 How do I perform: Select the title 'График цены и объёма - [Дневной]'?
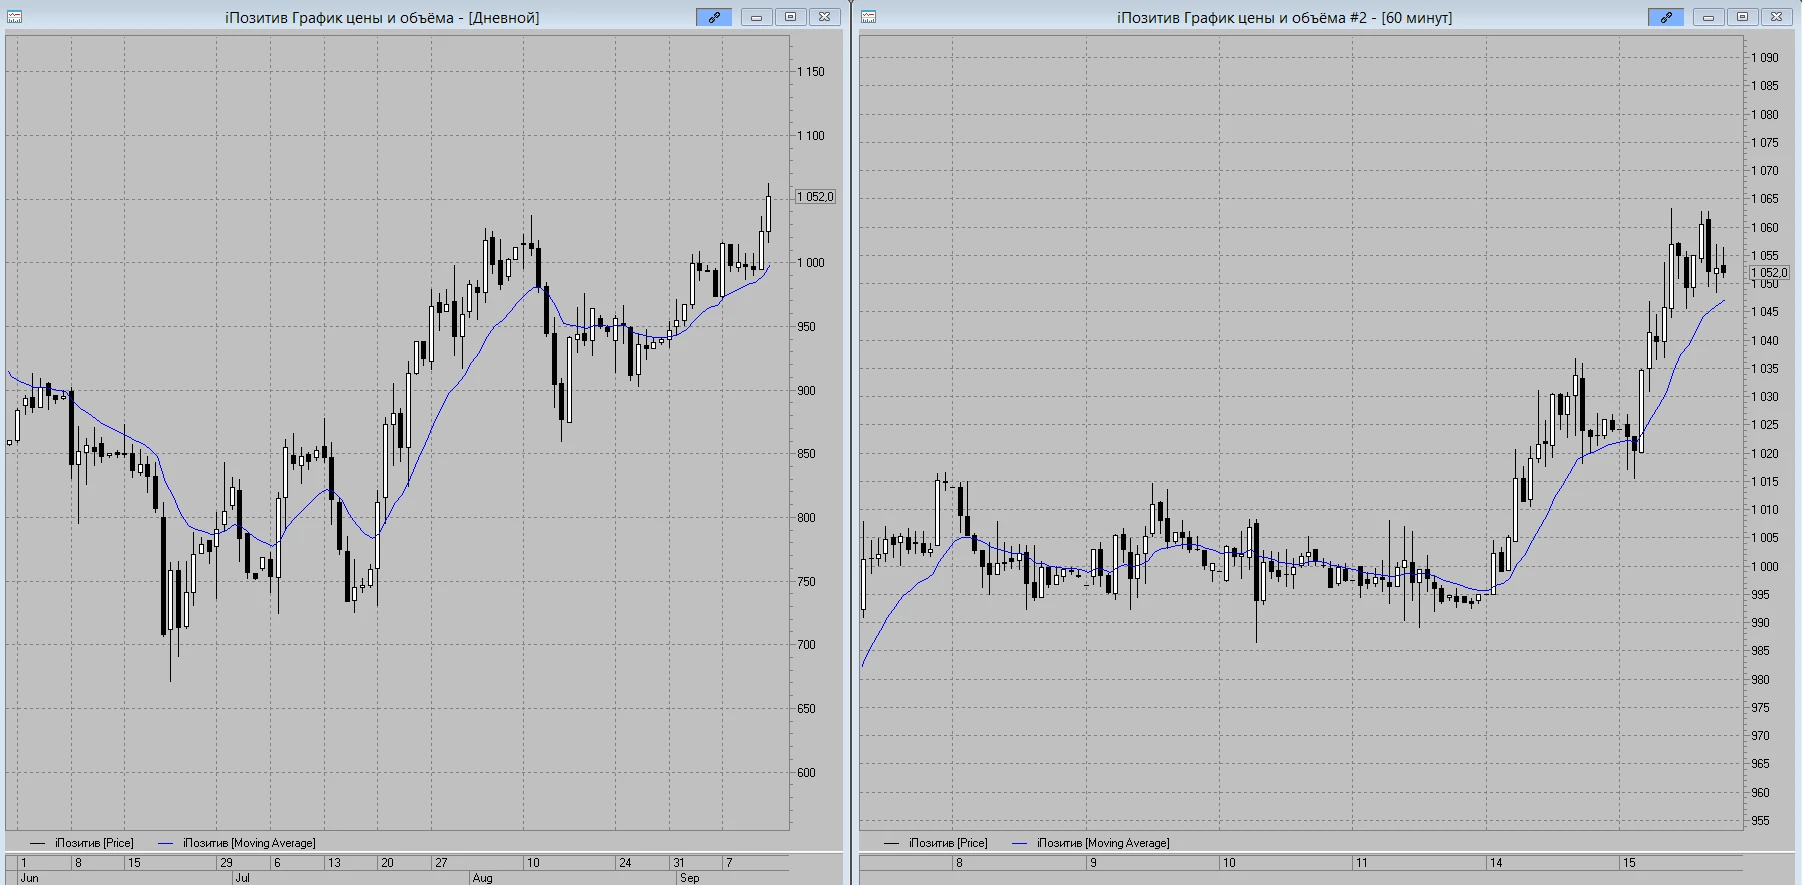[x=416, y=18]
